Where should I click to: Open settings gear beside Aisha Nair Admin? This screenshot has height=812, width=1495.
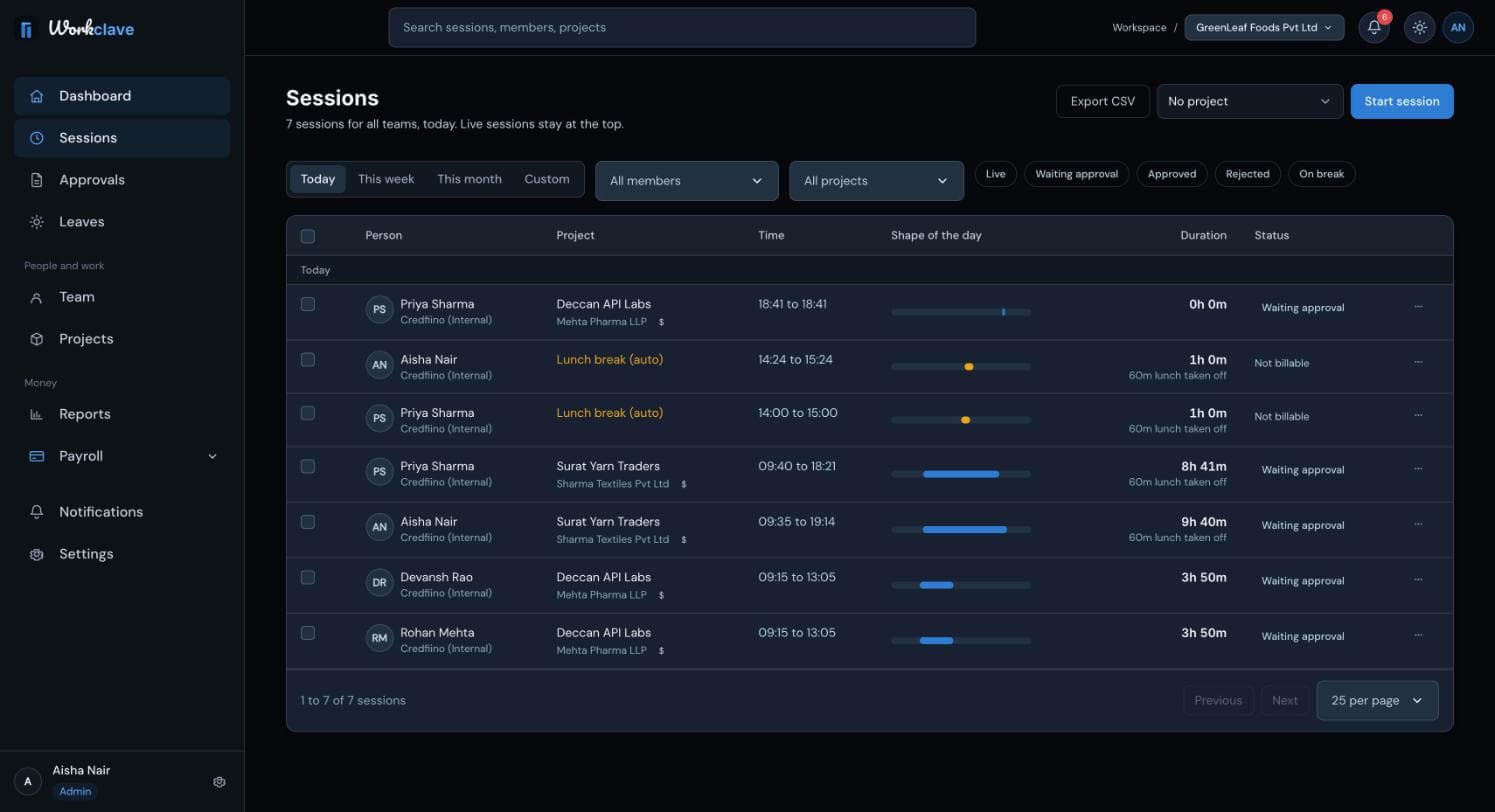219,782
